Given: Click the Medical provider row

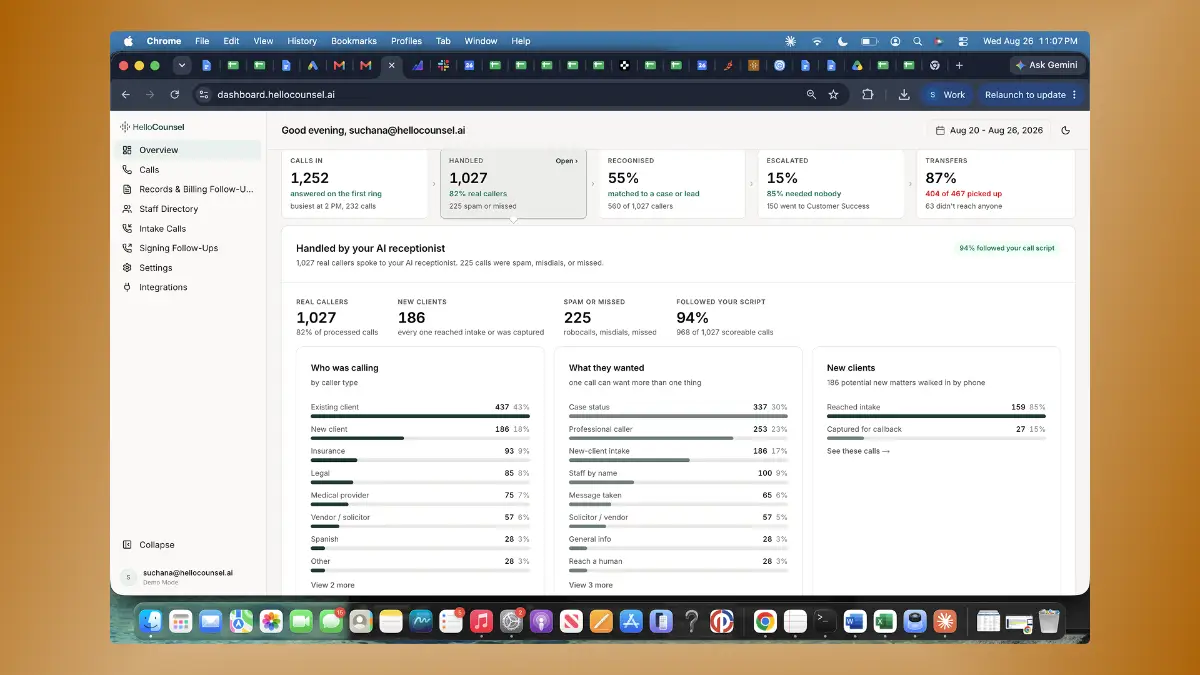Looking at the screenshot, I should [x=420, y=497].
